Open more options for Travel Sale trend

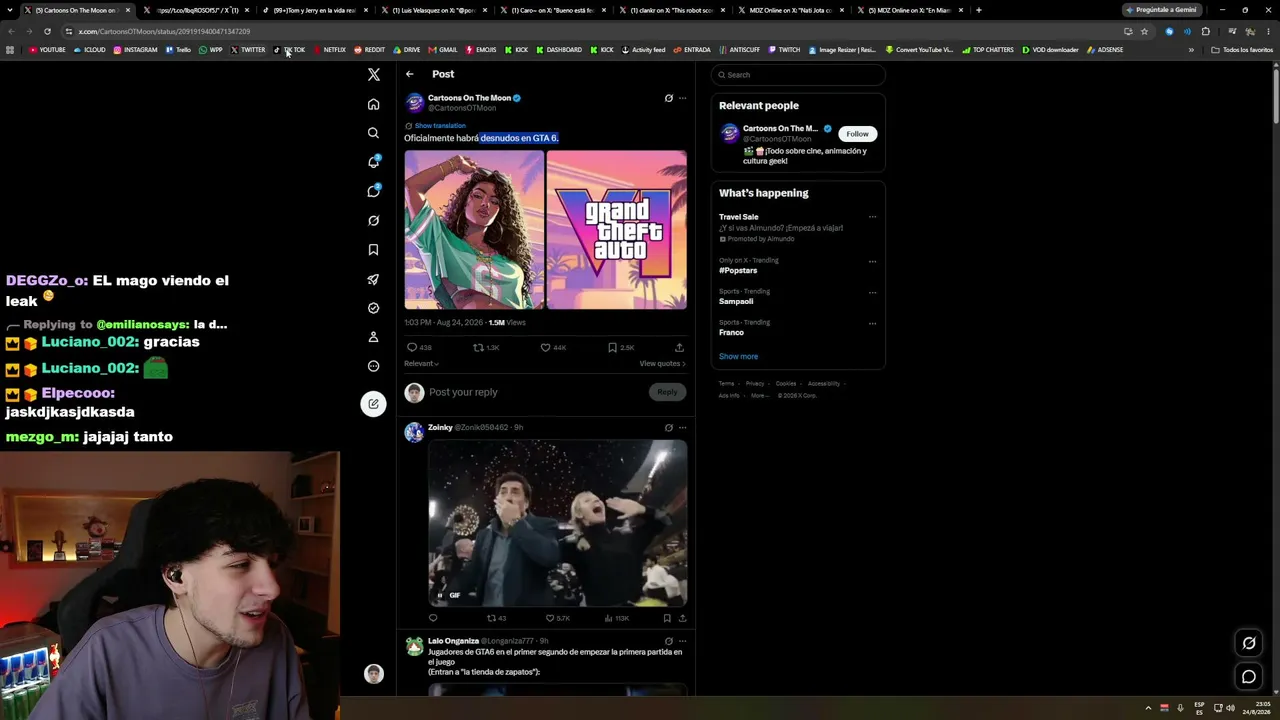click(872, 217)
